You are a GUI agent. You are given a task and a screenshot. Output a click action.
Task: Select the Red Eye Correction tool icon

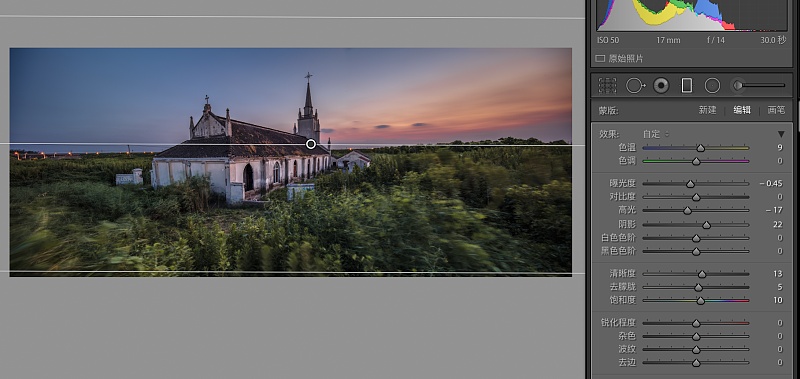[x=661, y=85]
